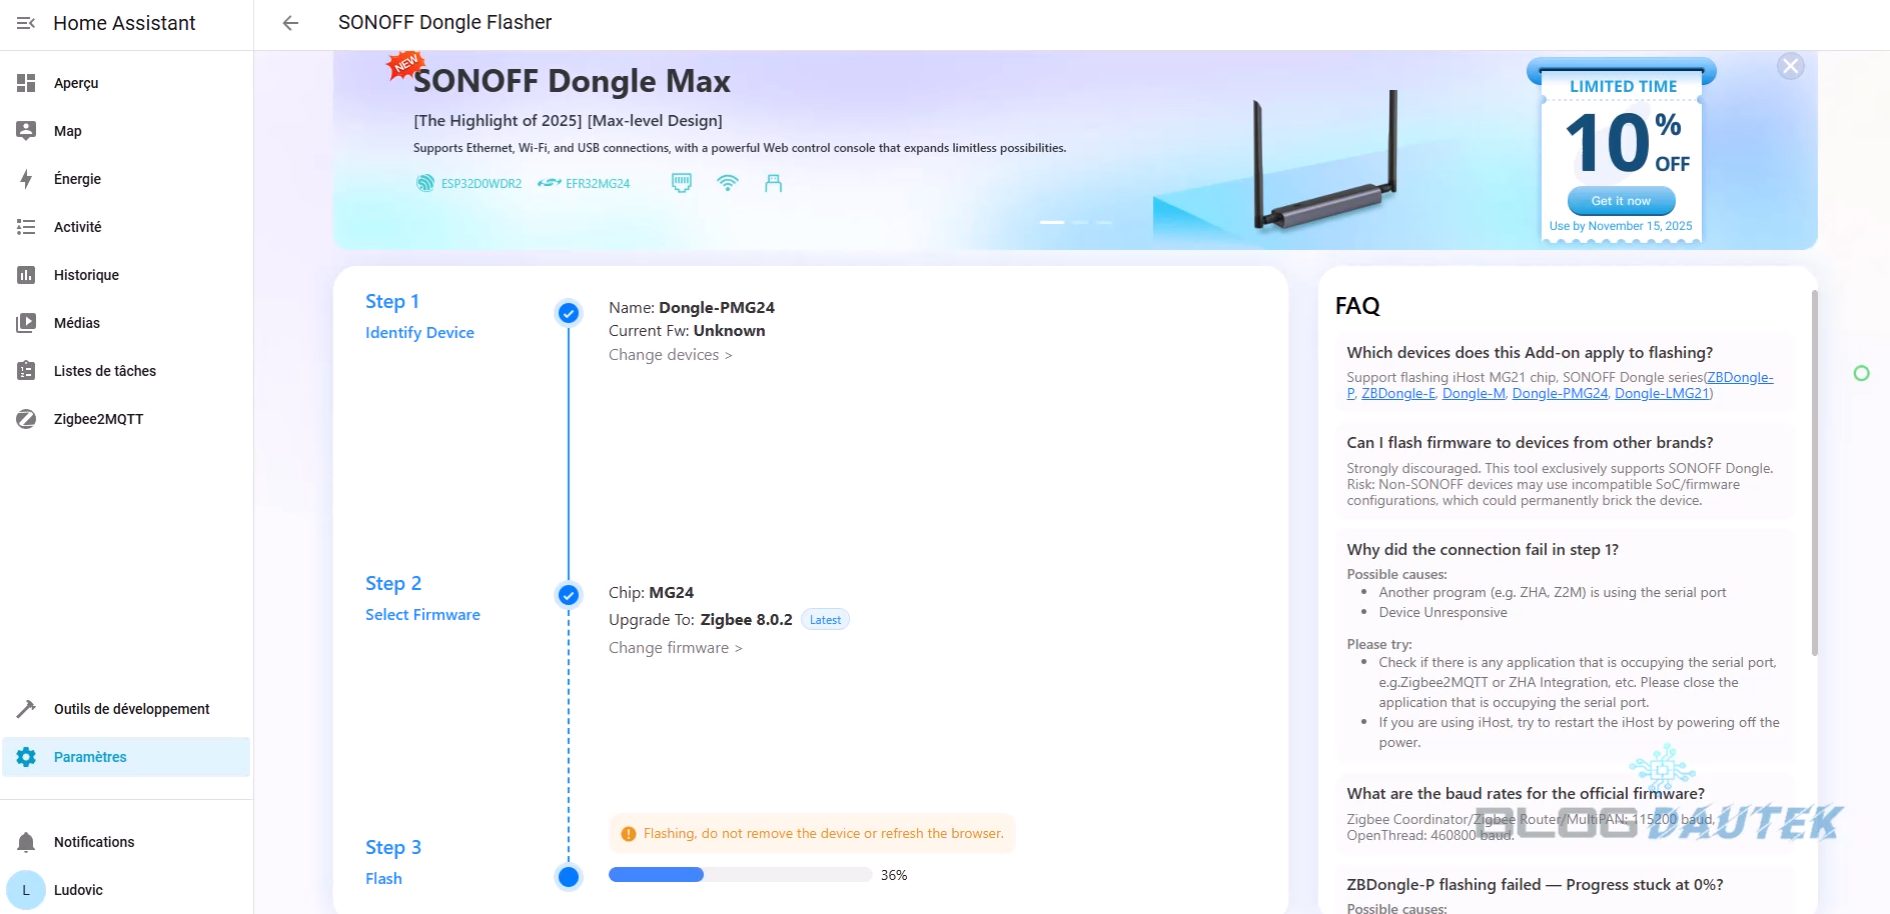
Task: Open Notifications bell icon
Action: [x=26, y=842]
